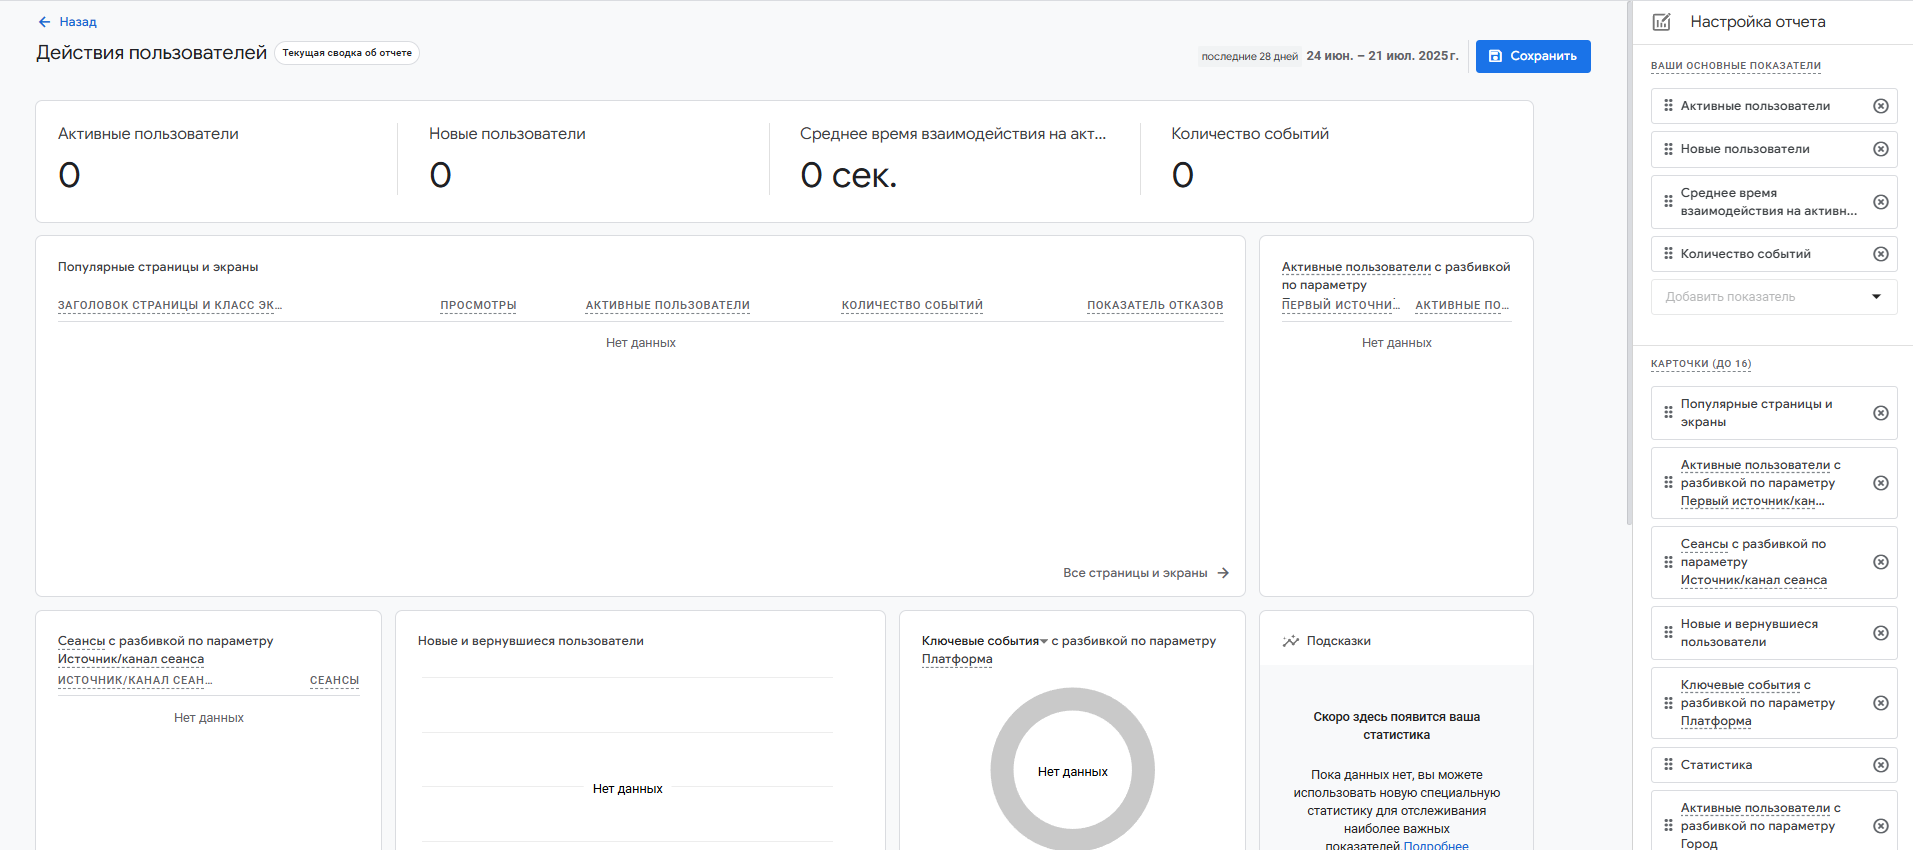Screen dimensions: 1913x850
Task: Click Сеансы metric in sessions card title
Action: point(81,641)
